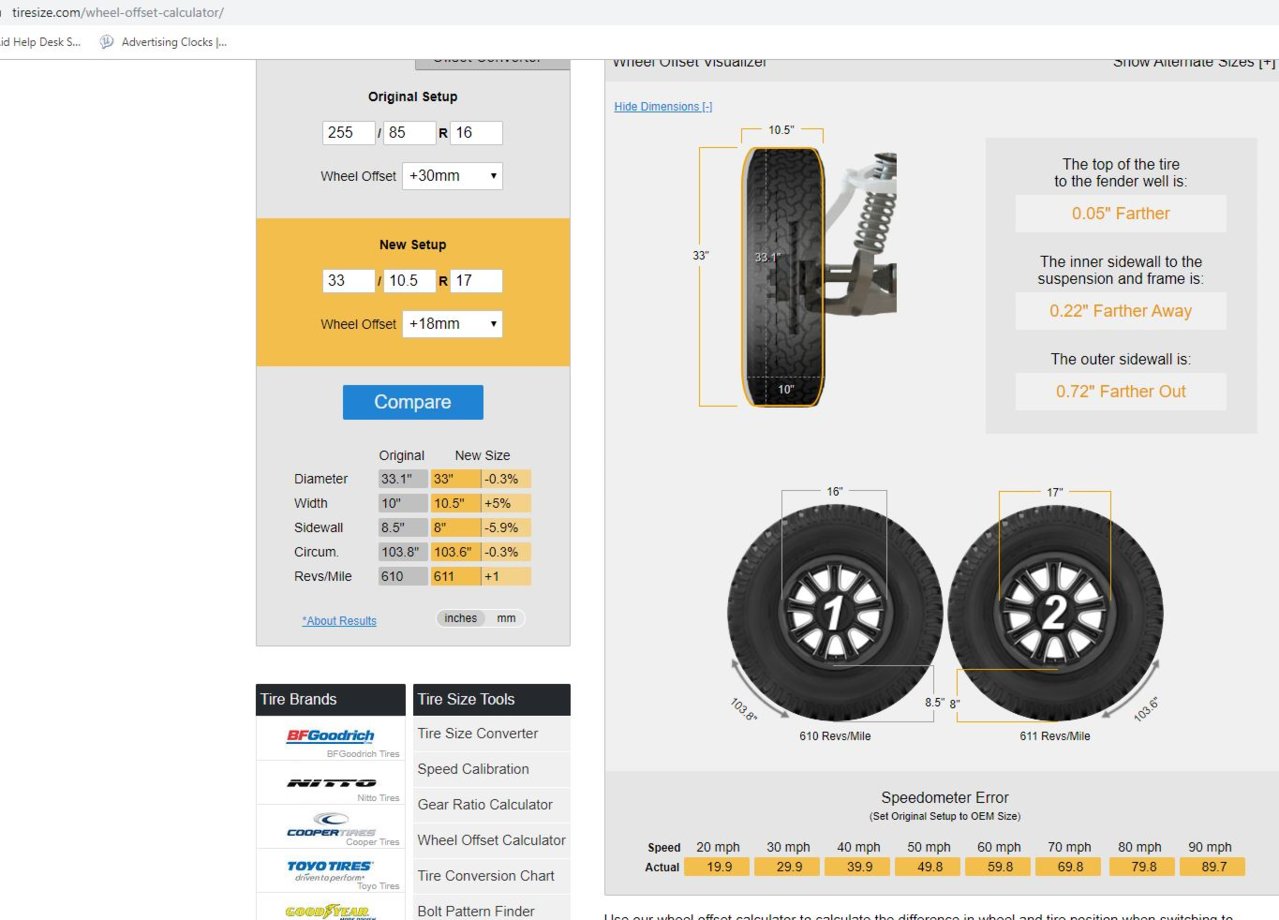Click the Diameter new size 33" cell

click(x=456, y=479)
